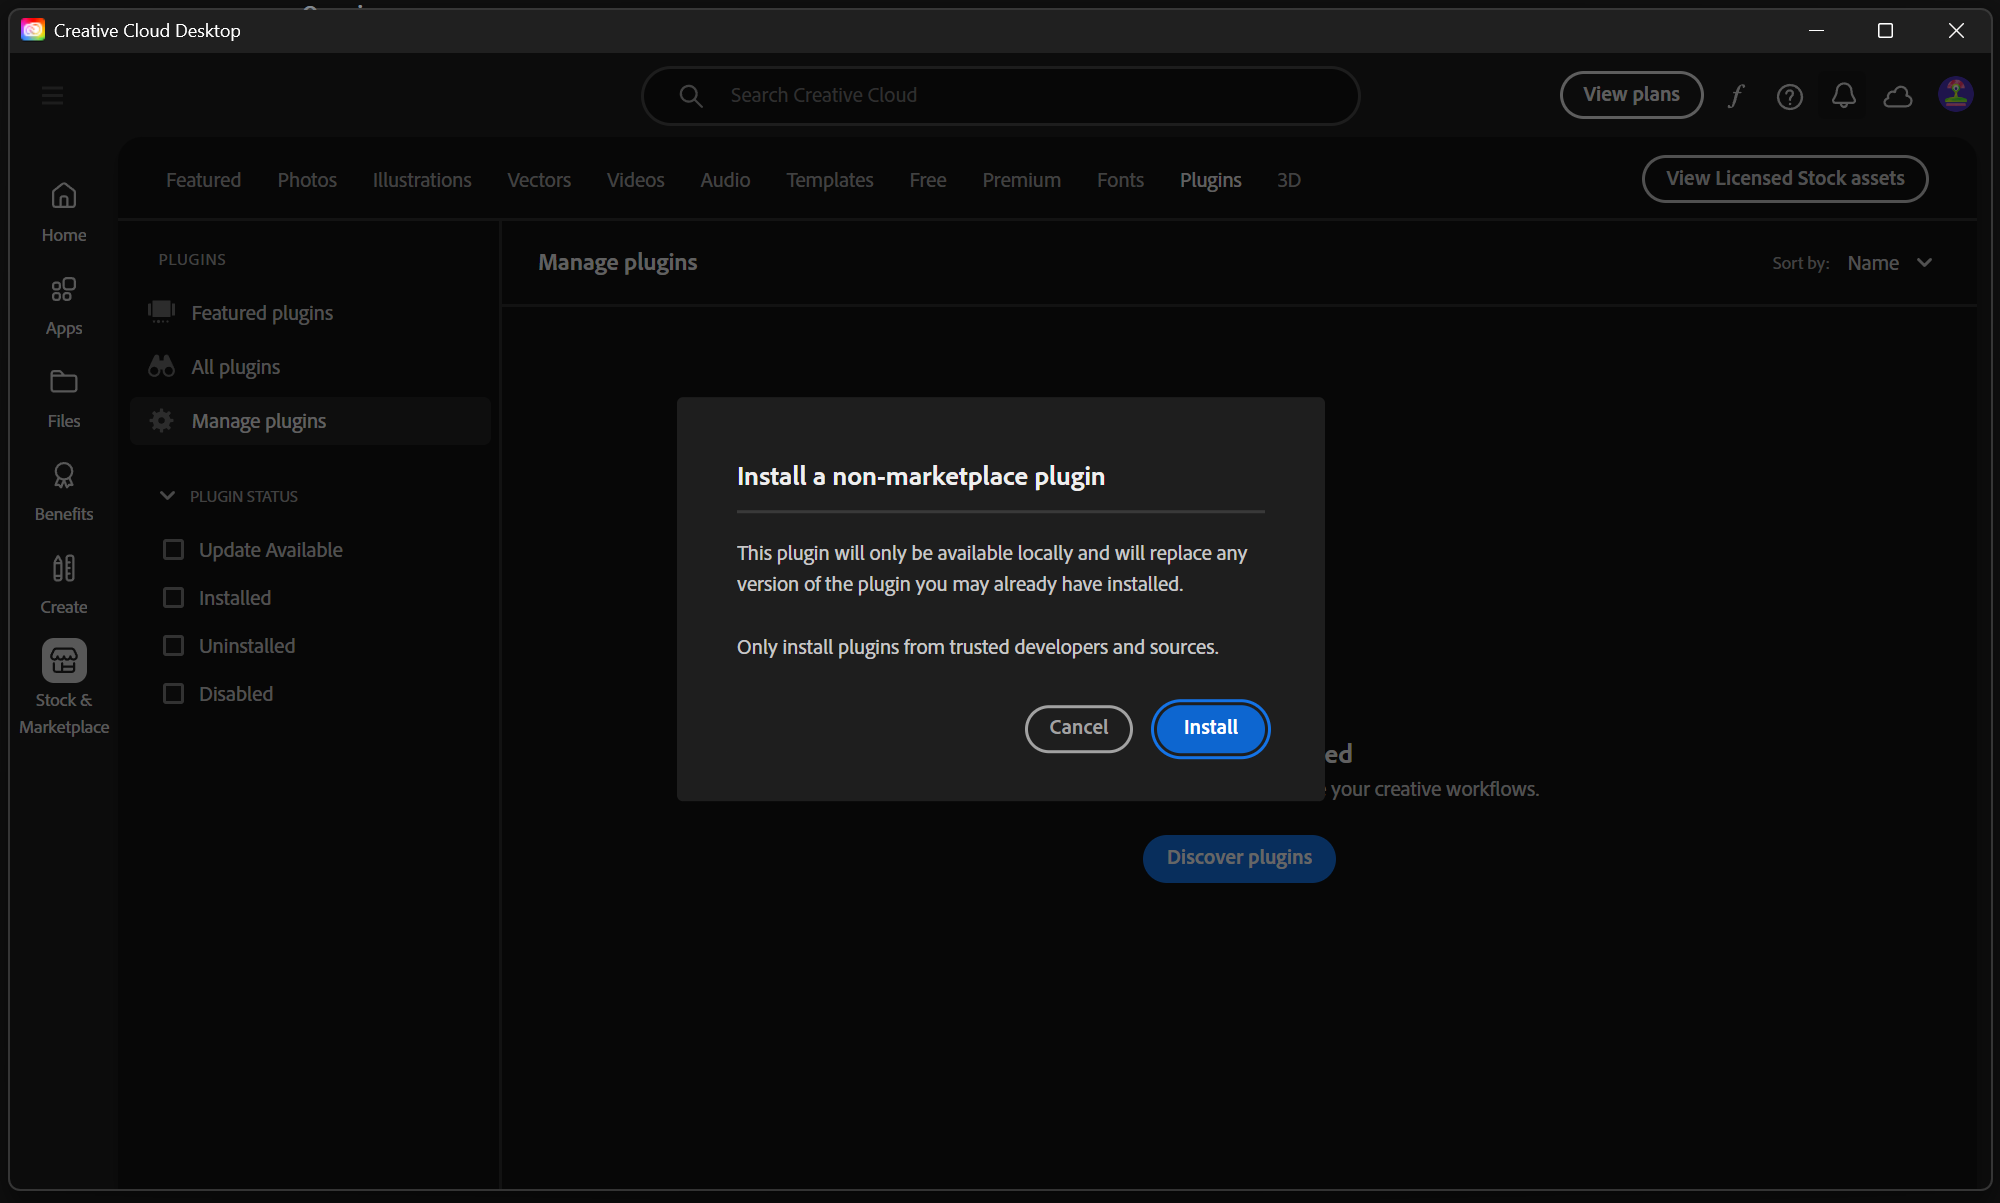Check the Uninstalled filter
Screen dimensions: 2000x1203
173,646
